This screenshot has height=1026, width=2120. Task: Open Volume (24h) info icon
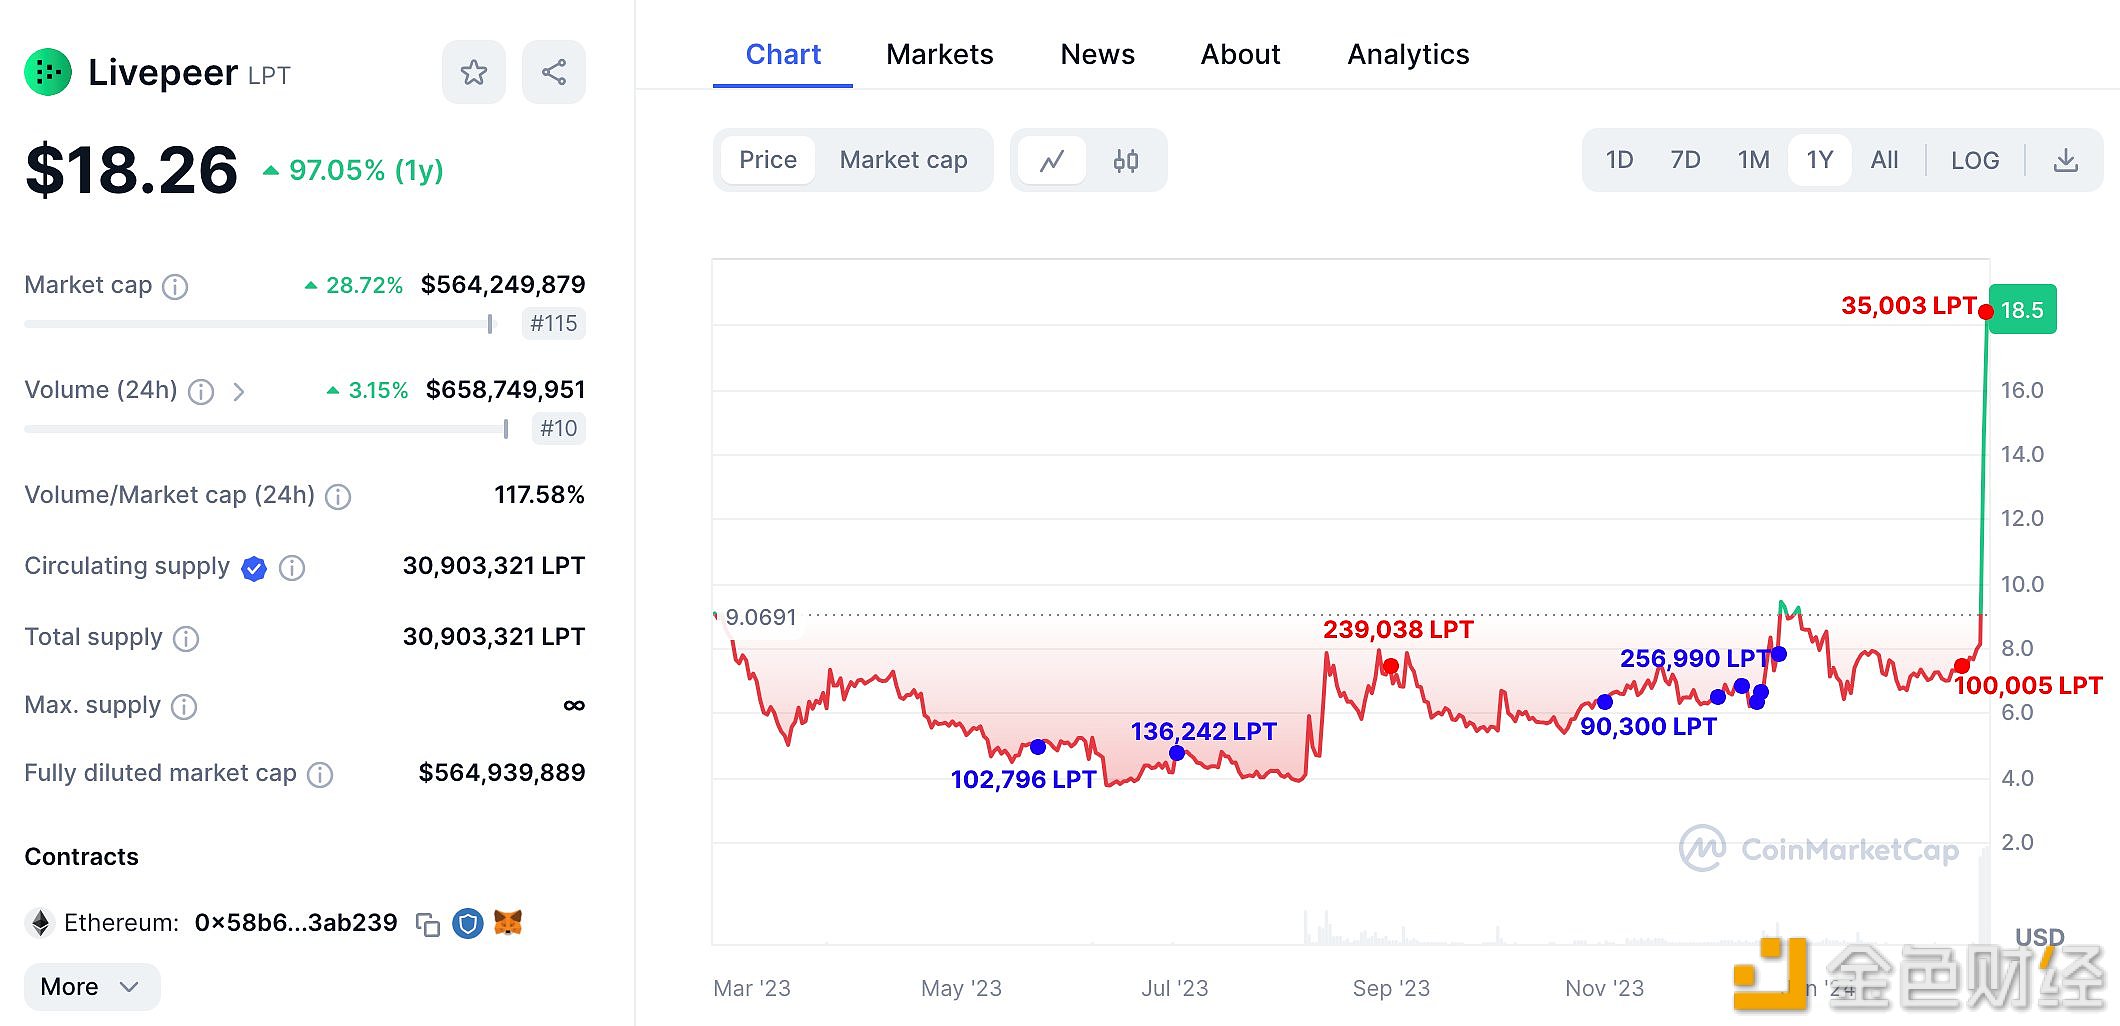pos(201,391)
